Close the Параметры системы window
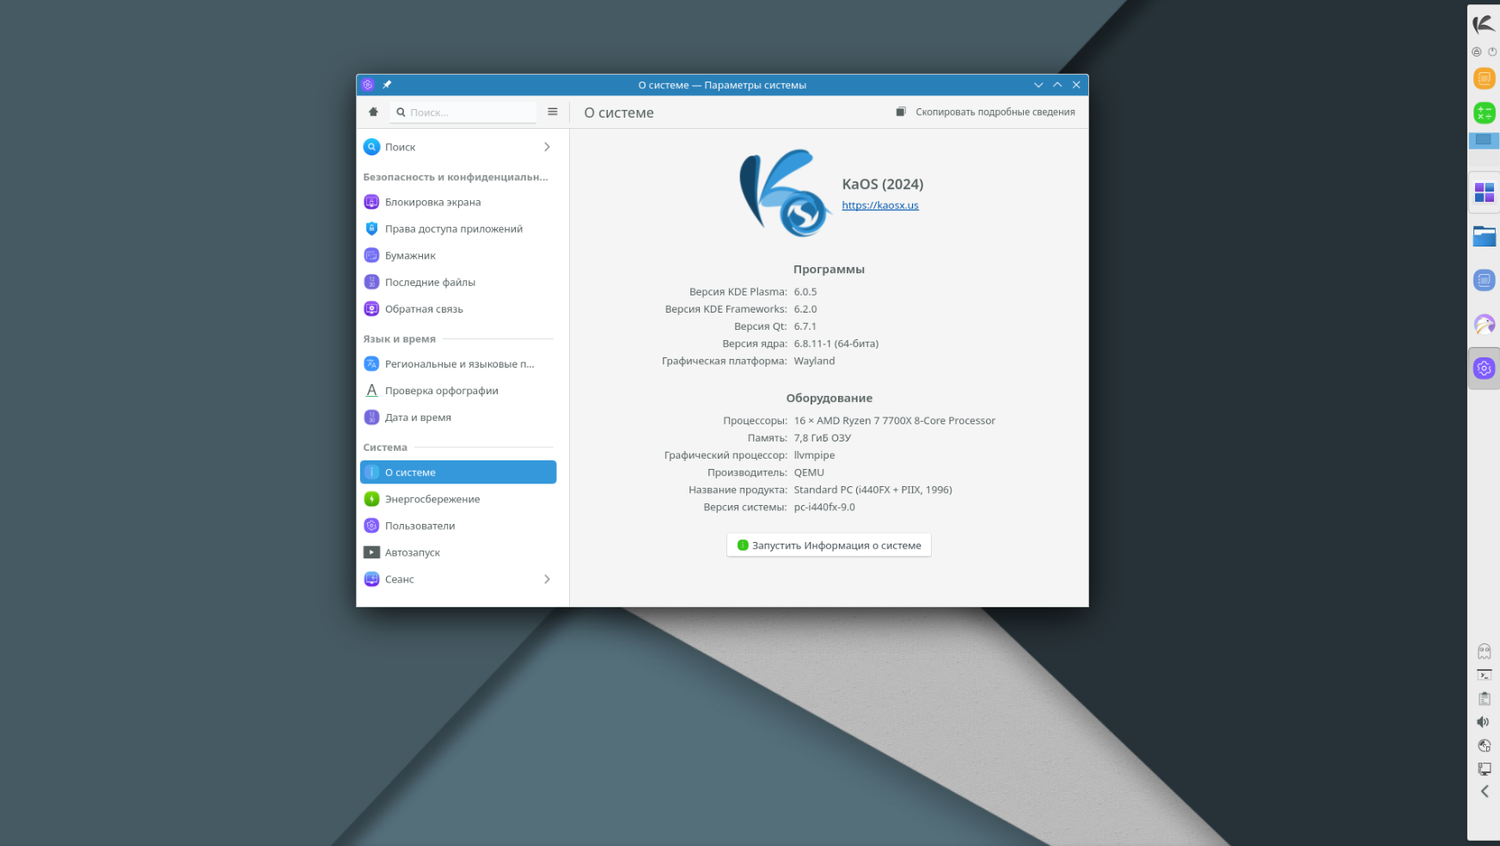The width and height of the screenshot is (1500, 846). click(1076, 85)
